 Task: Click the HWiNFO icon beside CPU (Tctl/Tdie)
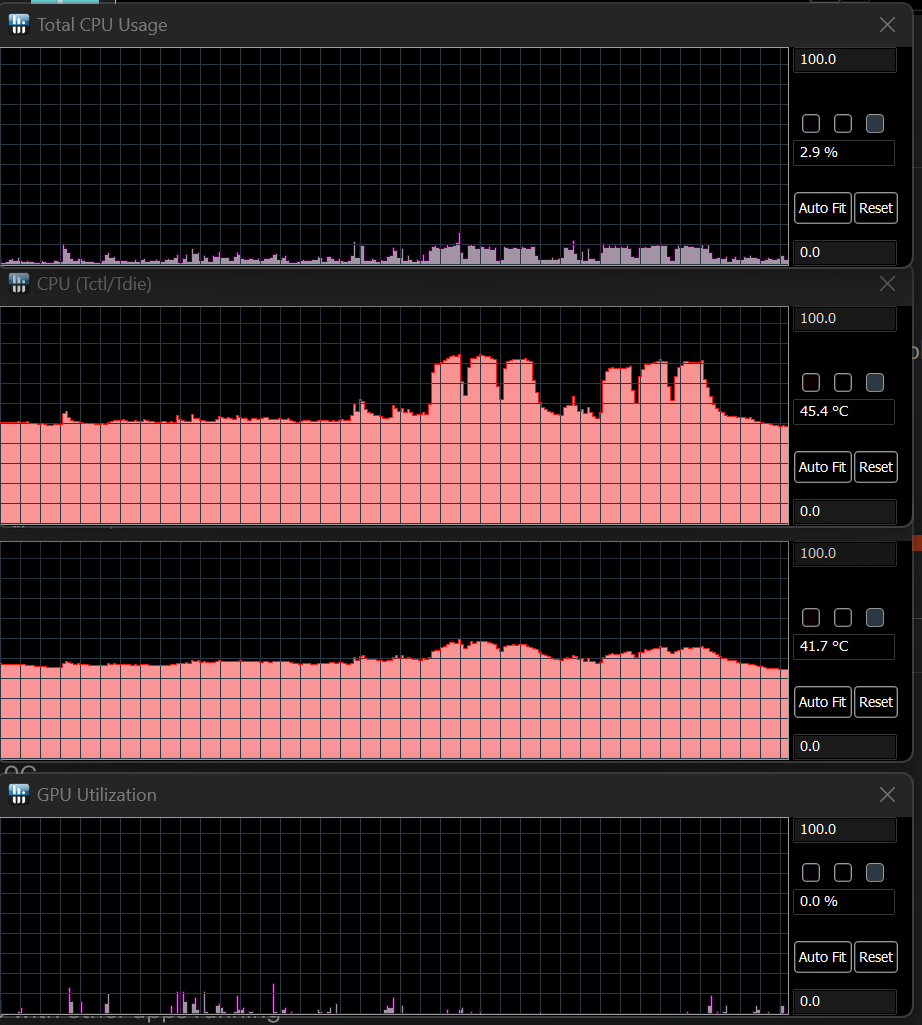[19, 284]
